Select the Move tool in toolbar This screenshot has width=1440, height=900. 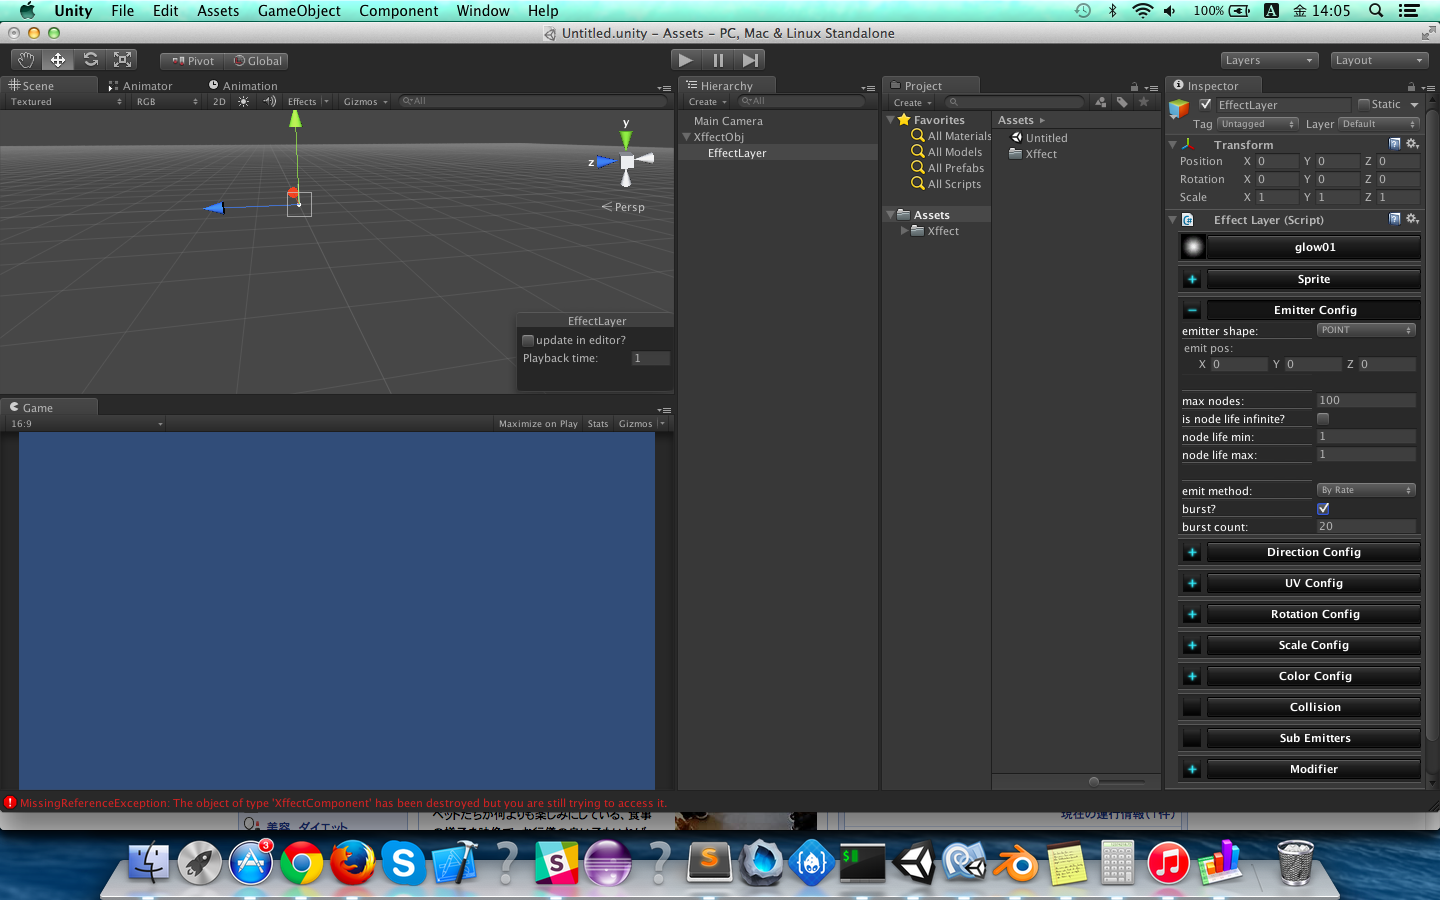(x=58, y=60)
